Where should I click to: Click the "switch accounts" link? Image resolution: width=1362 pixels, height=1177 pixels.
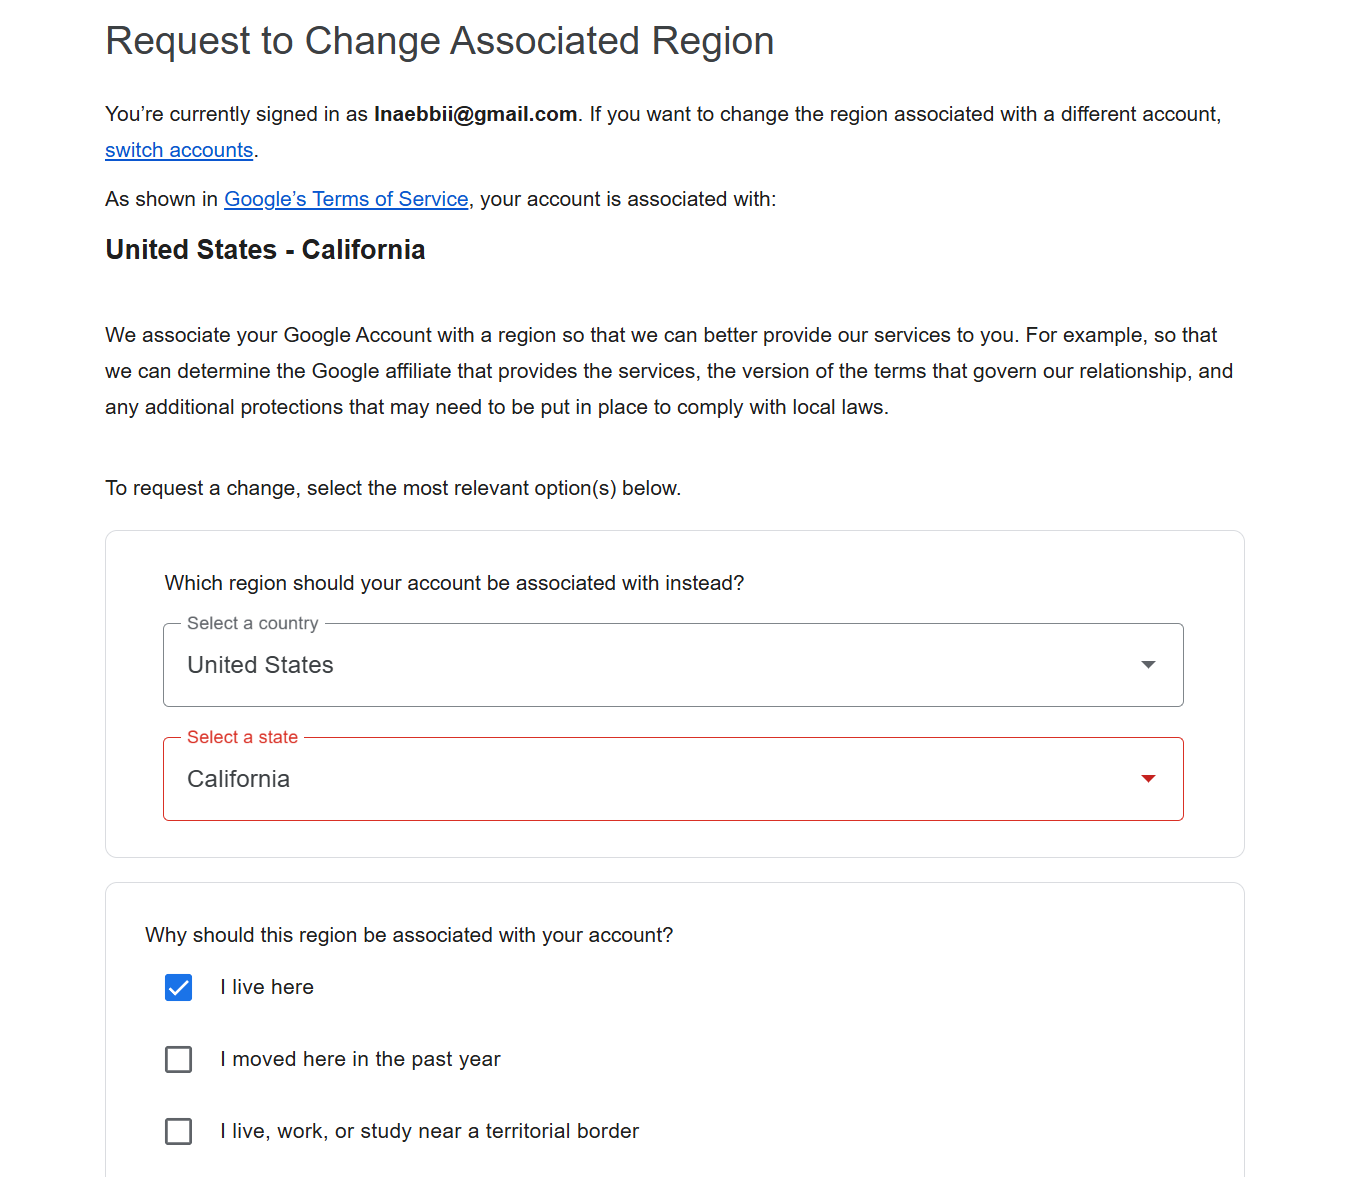coord(179,150)
